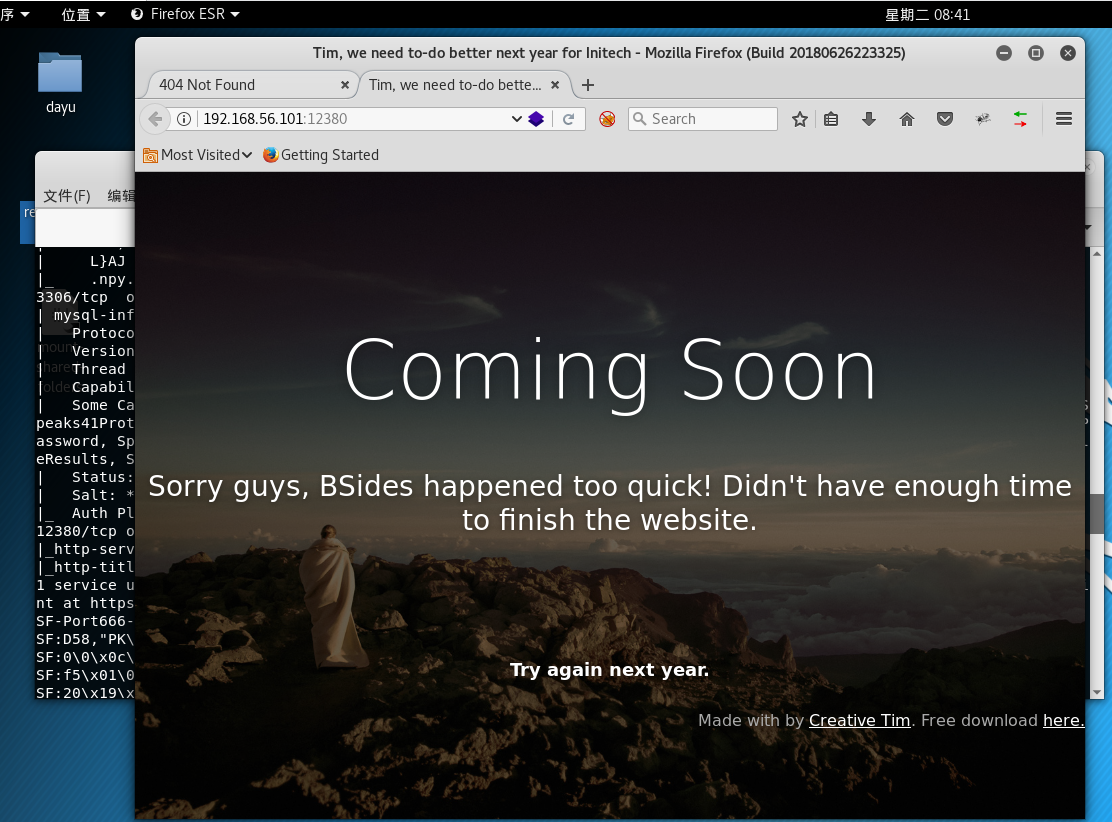Click the purple cube extension icon in the address bar
The width and height of the screenshot is (1112, 822).
point(536,119)
